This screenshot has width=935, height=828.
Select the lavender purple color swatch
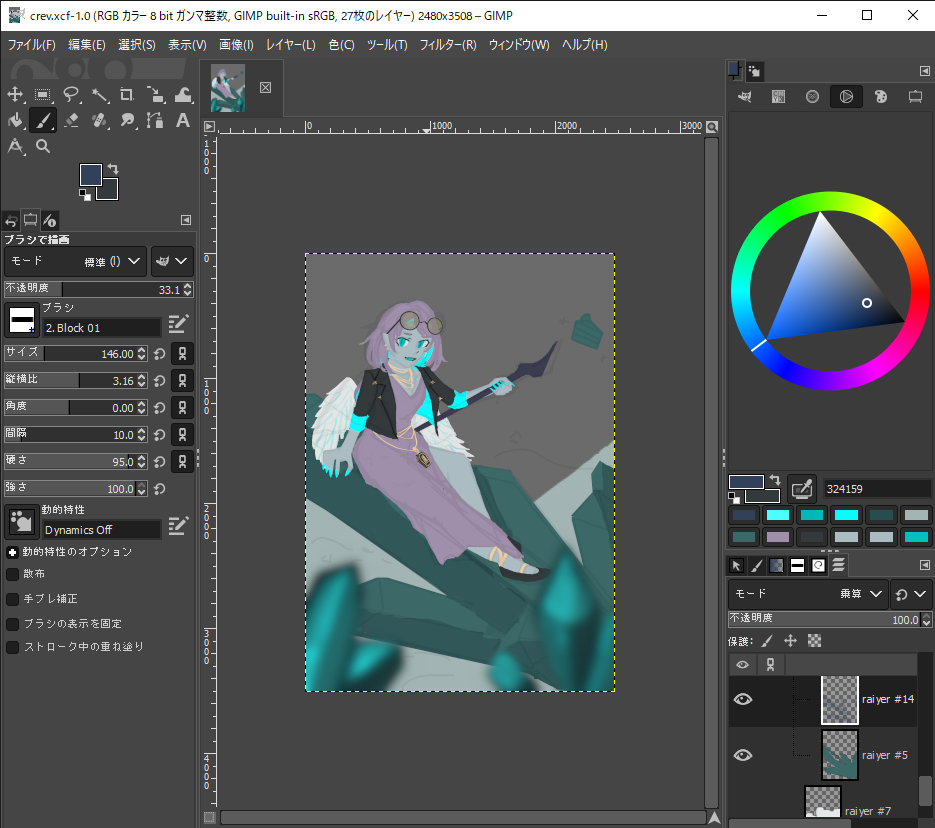coord(778,537)
